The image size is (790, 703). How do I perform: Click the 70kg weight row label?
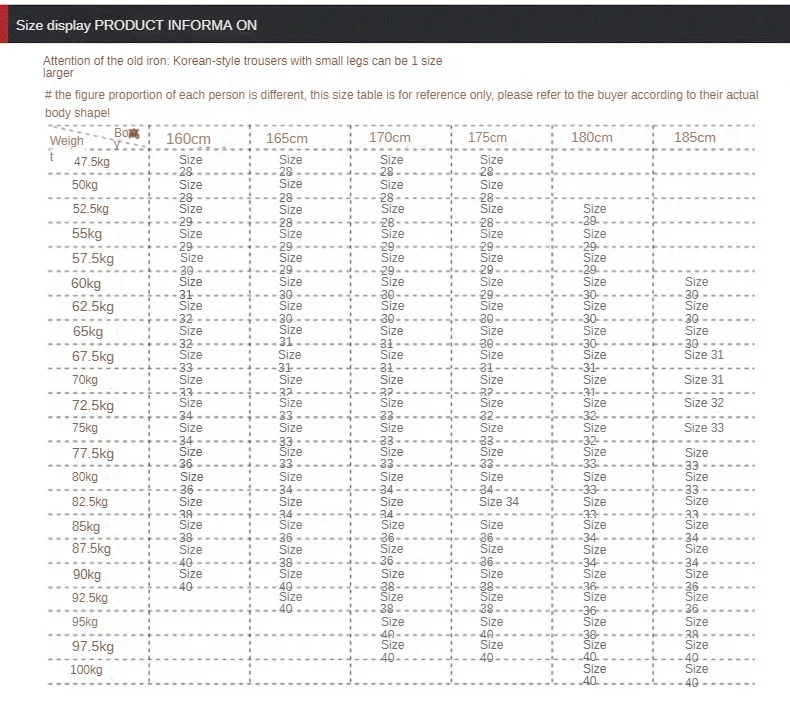(x=85, y=379)
